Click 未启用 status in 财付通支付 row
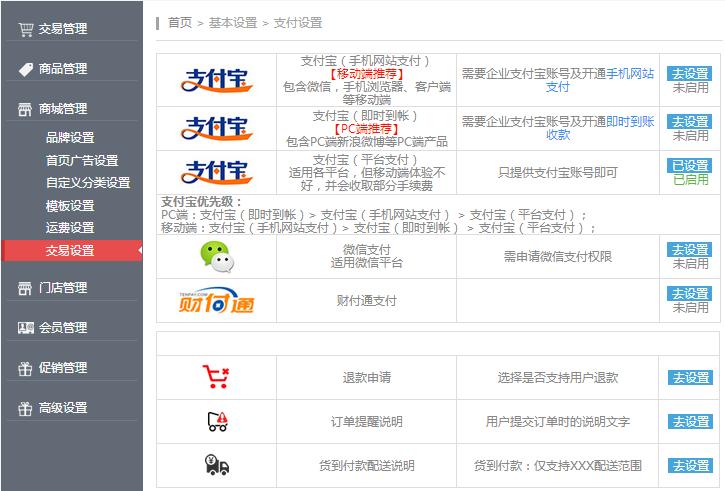725x491 pixels. pos(690,307)
